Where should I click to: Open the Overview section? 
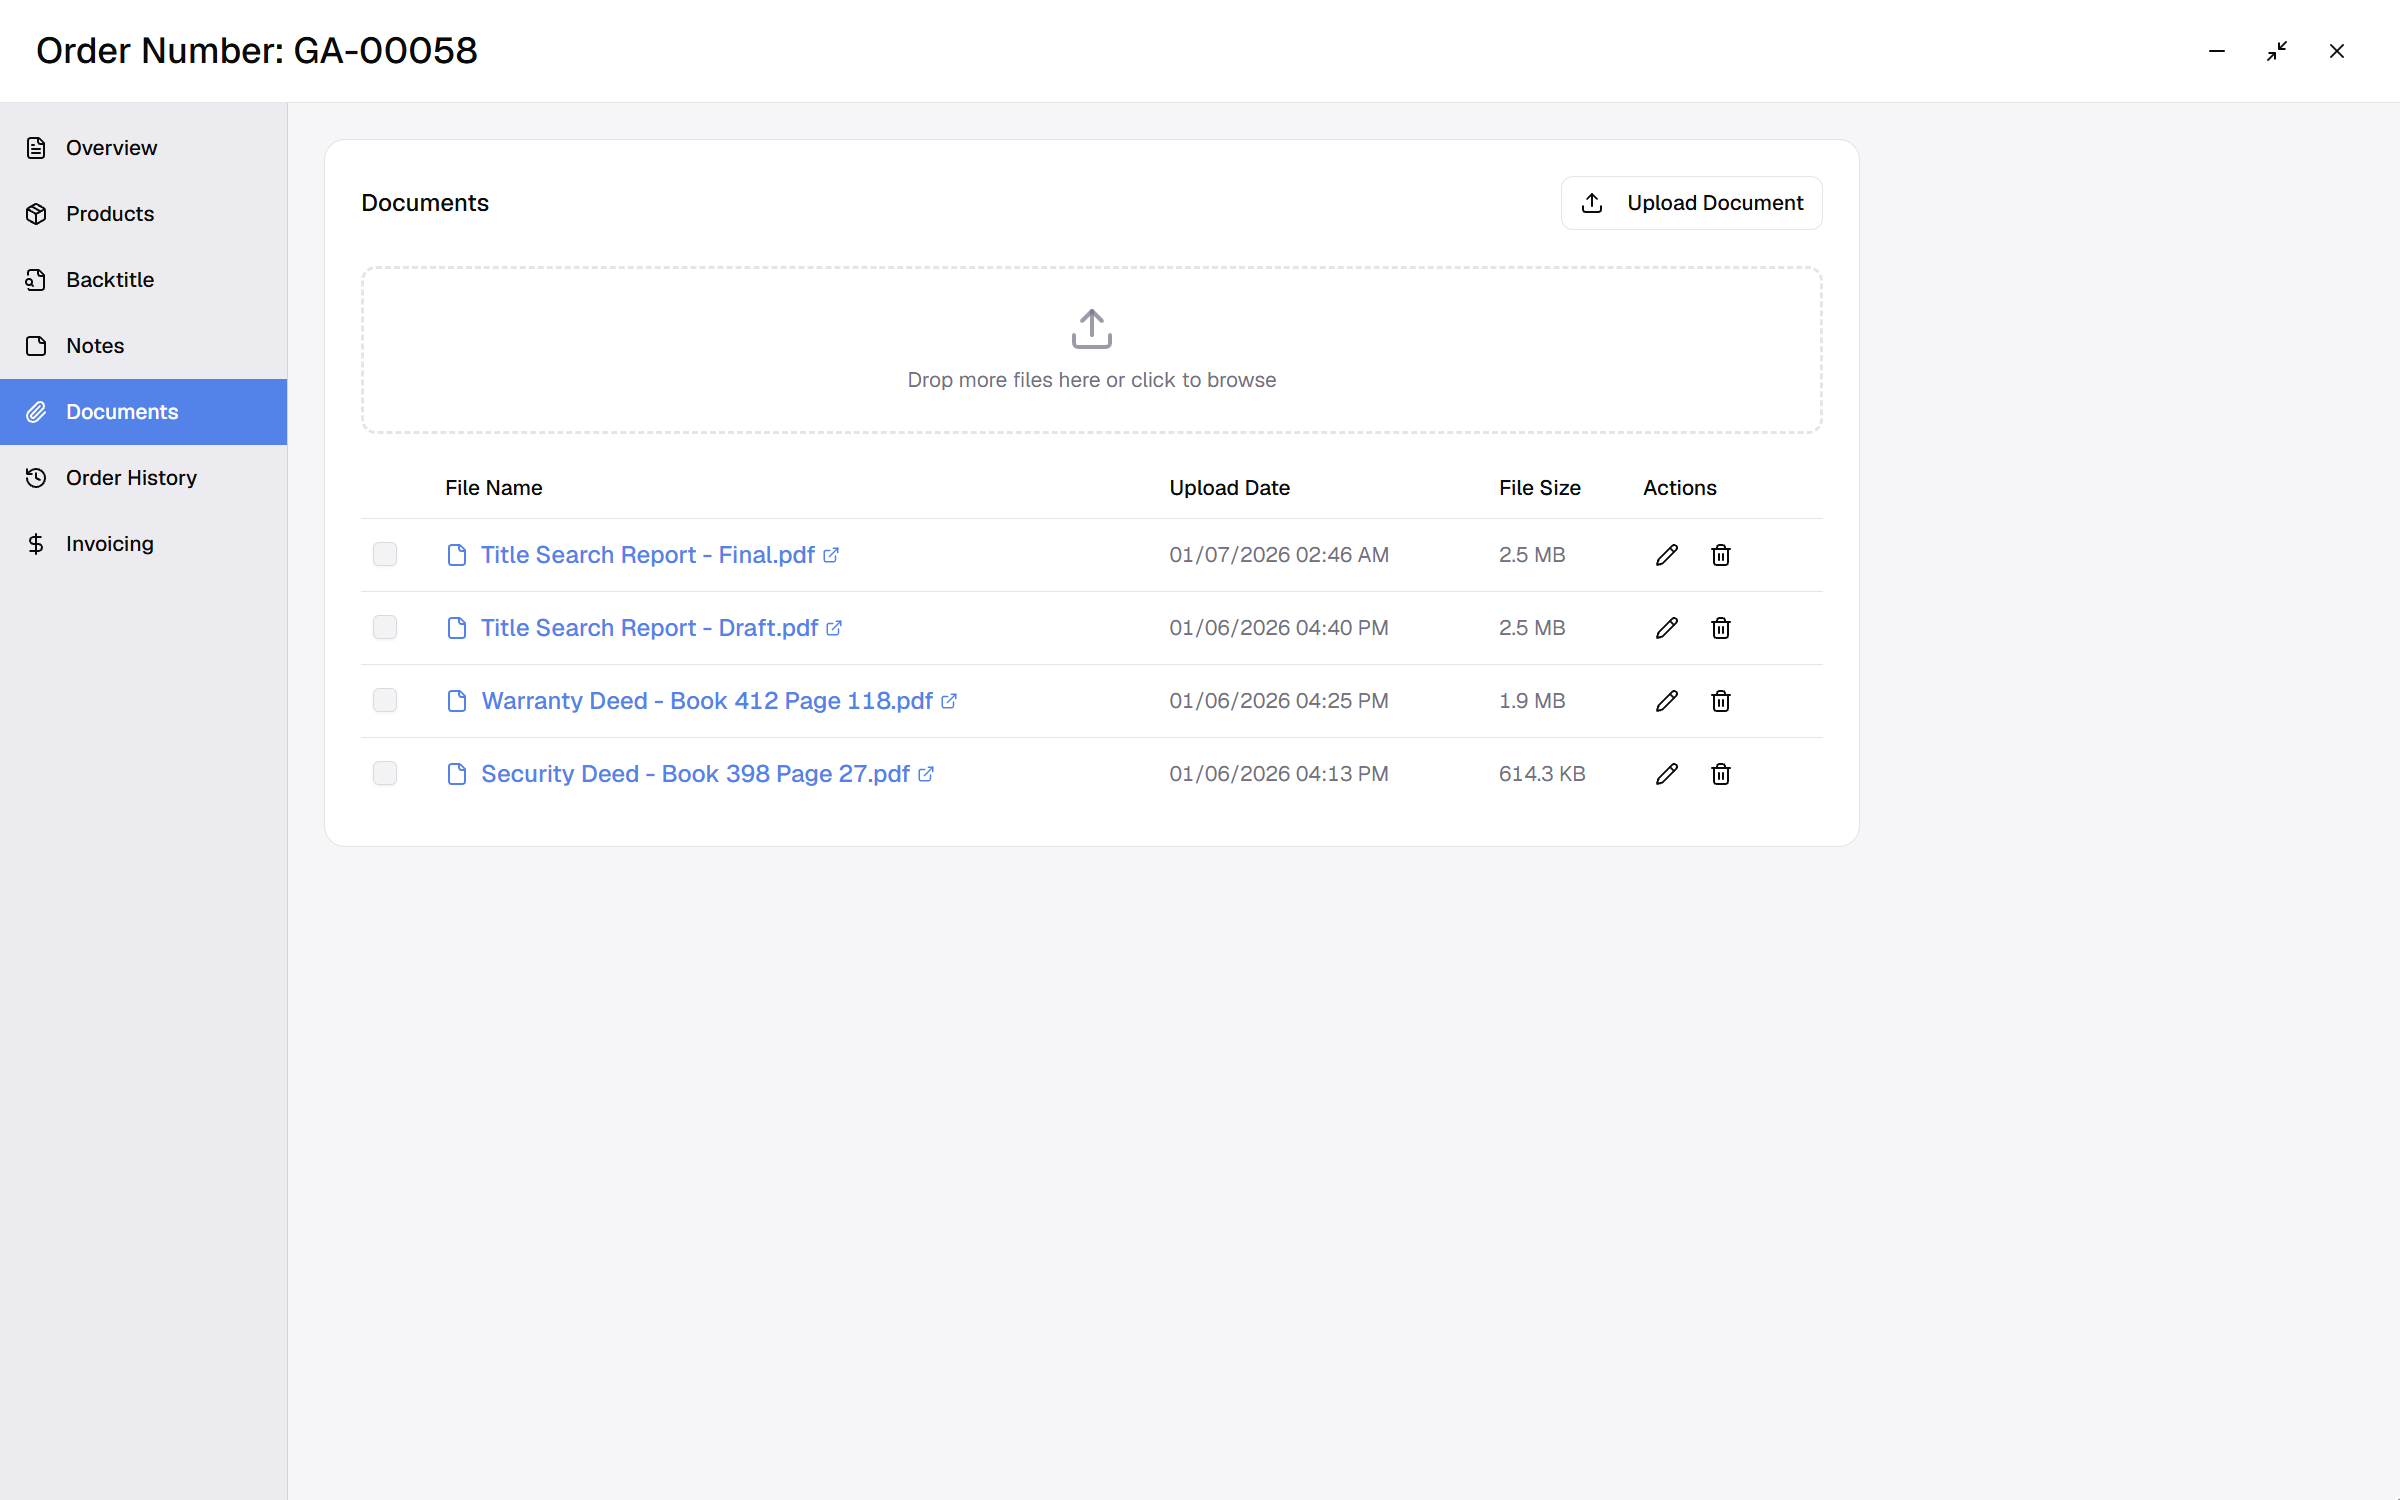(143, 148)
